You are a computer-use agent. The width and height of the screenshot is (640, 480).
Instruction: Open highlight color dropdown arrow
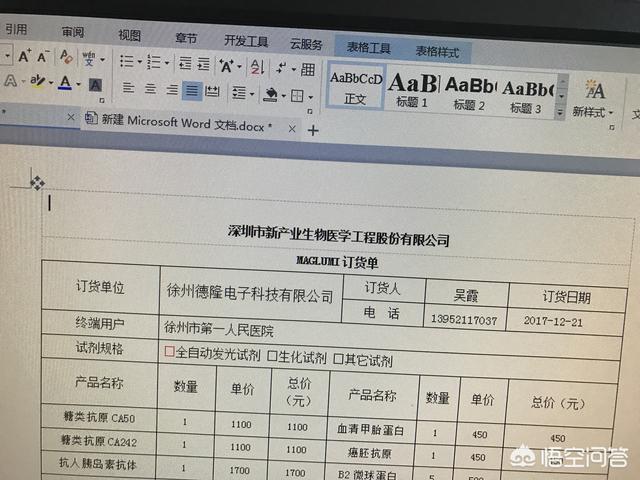click(51, 82)
